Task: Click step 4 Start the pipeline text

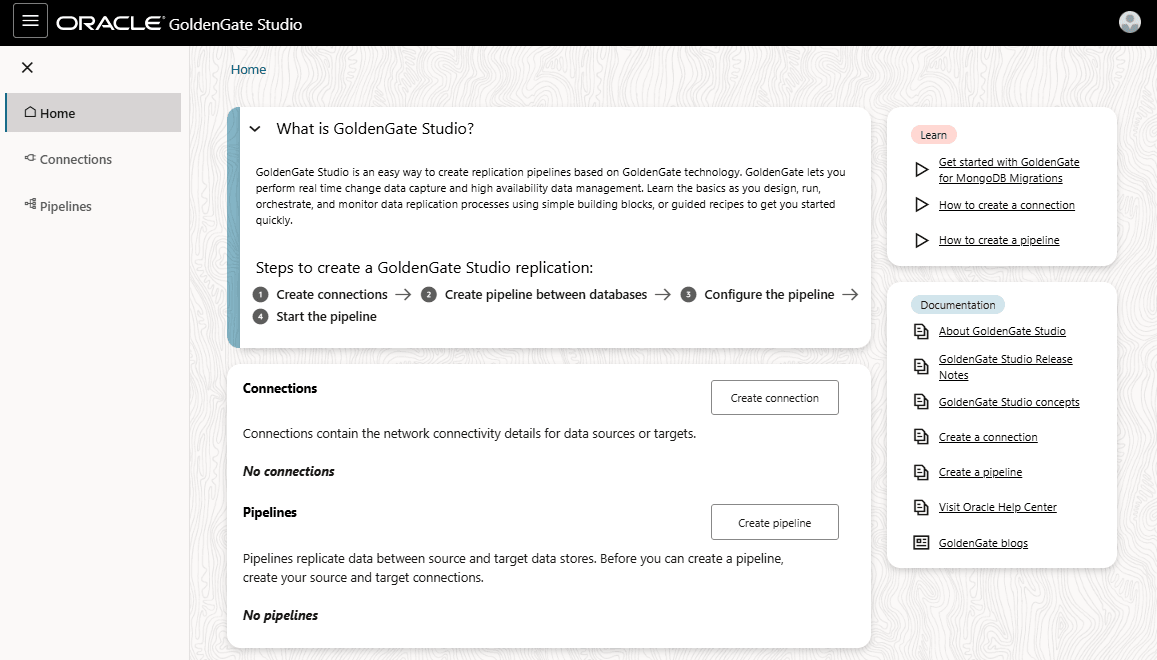Action: click(326, 317)
